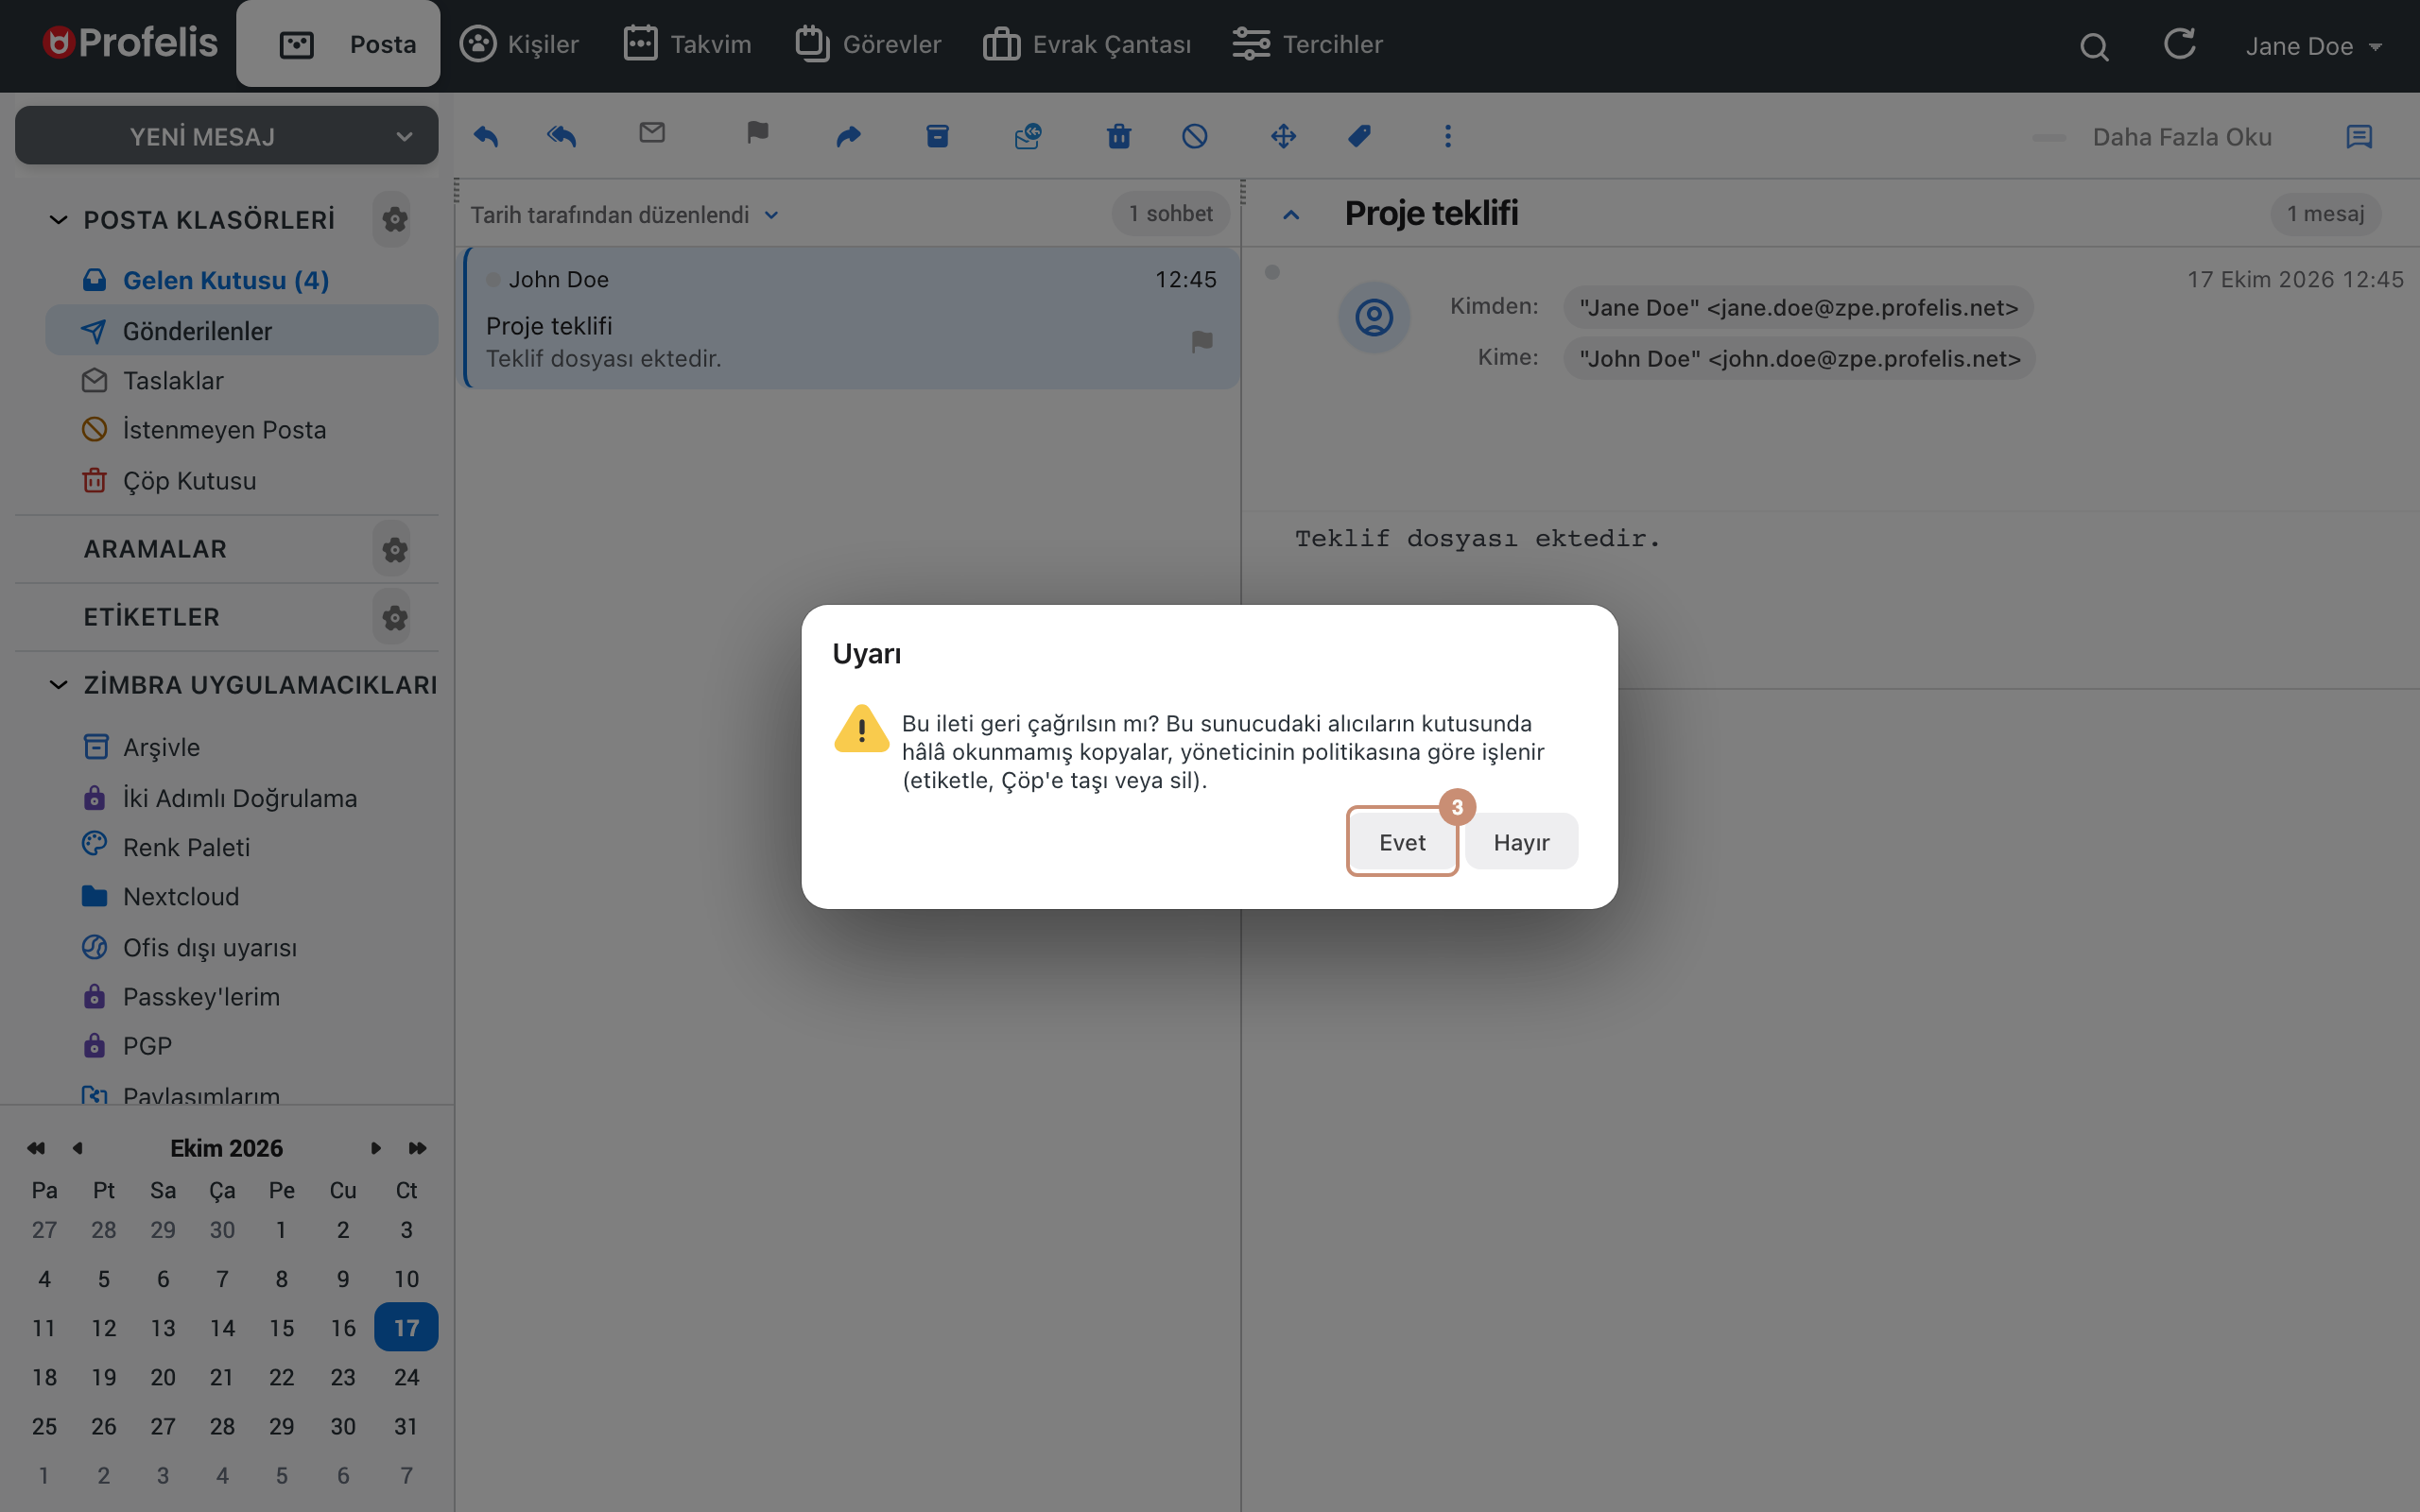Click the trash Delete icon in toolbar
Image resolution: width=2420 pixels, height=1512 pixels.
(x=1119, y=136)
